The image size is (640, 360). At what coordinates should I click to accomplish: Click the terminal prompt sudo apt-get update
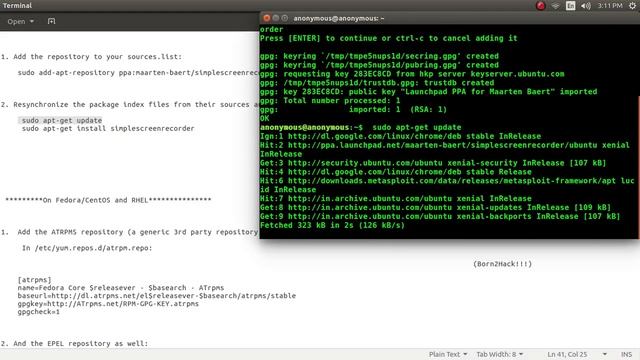[x=360, y=127]
